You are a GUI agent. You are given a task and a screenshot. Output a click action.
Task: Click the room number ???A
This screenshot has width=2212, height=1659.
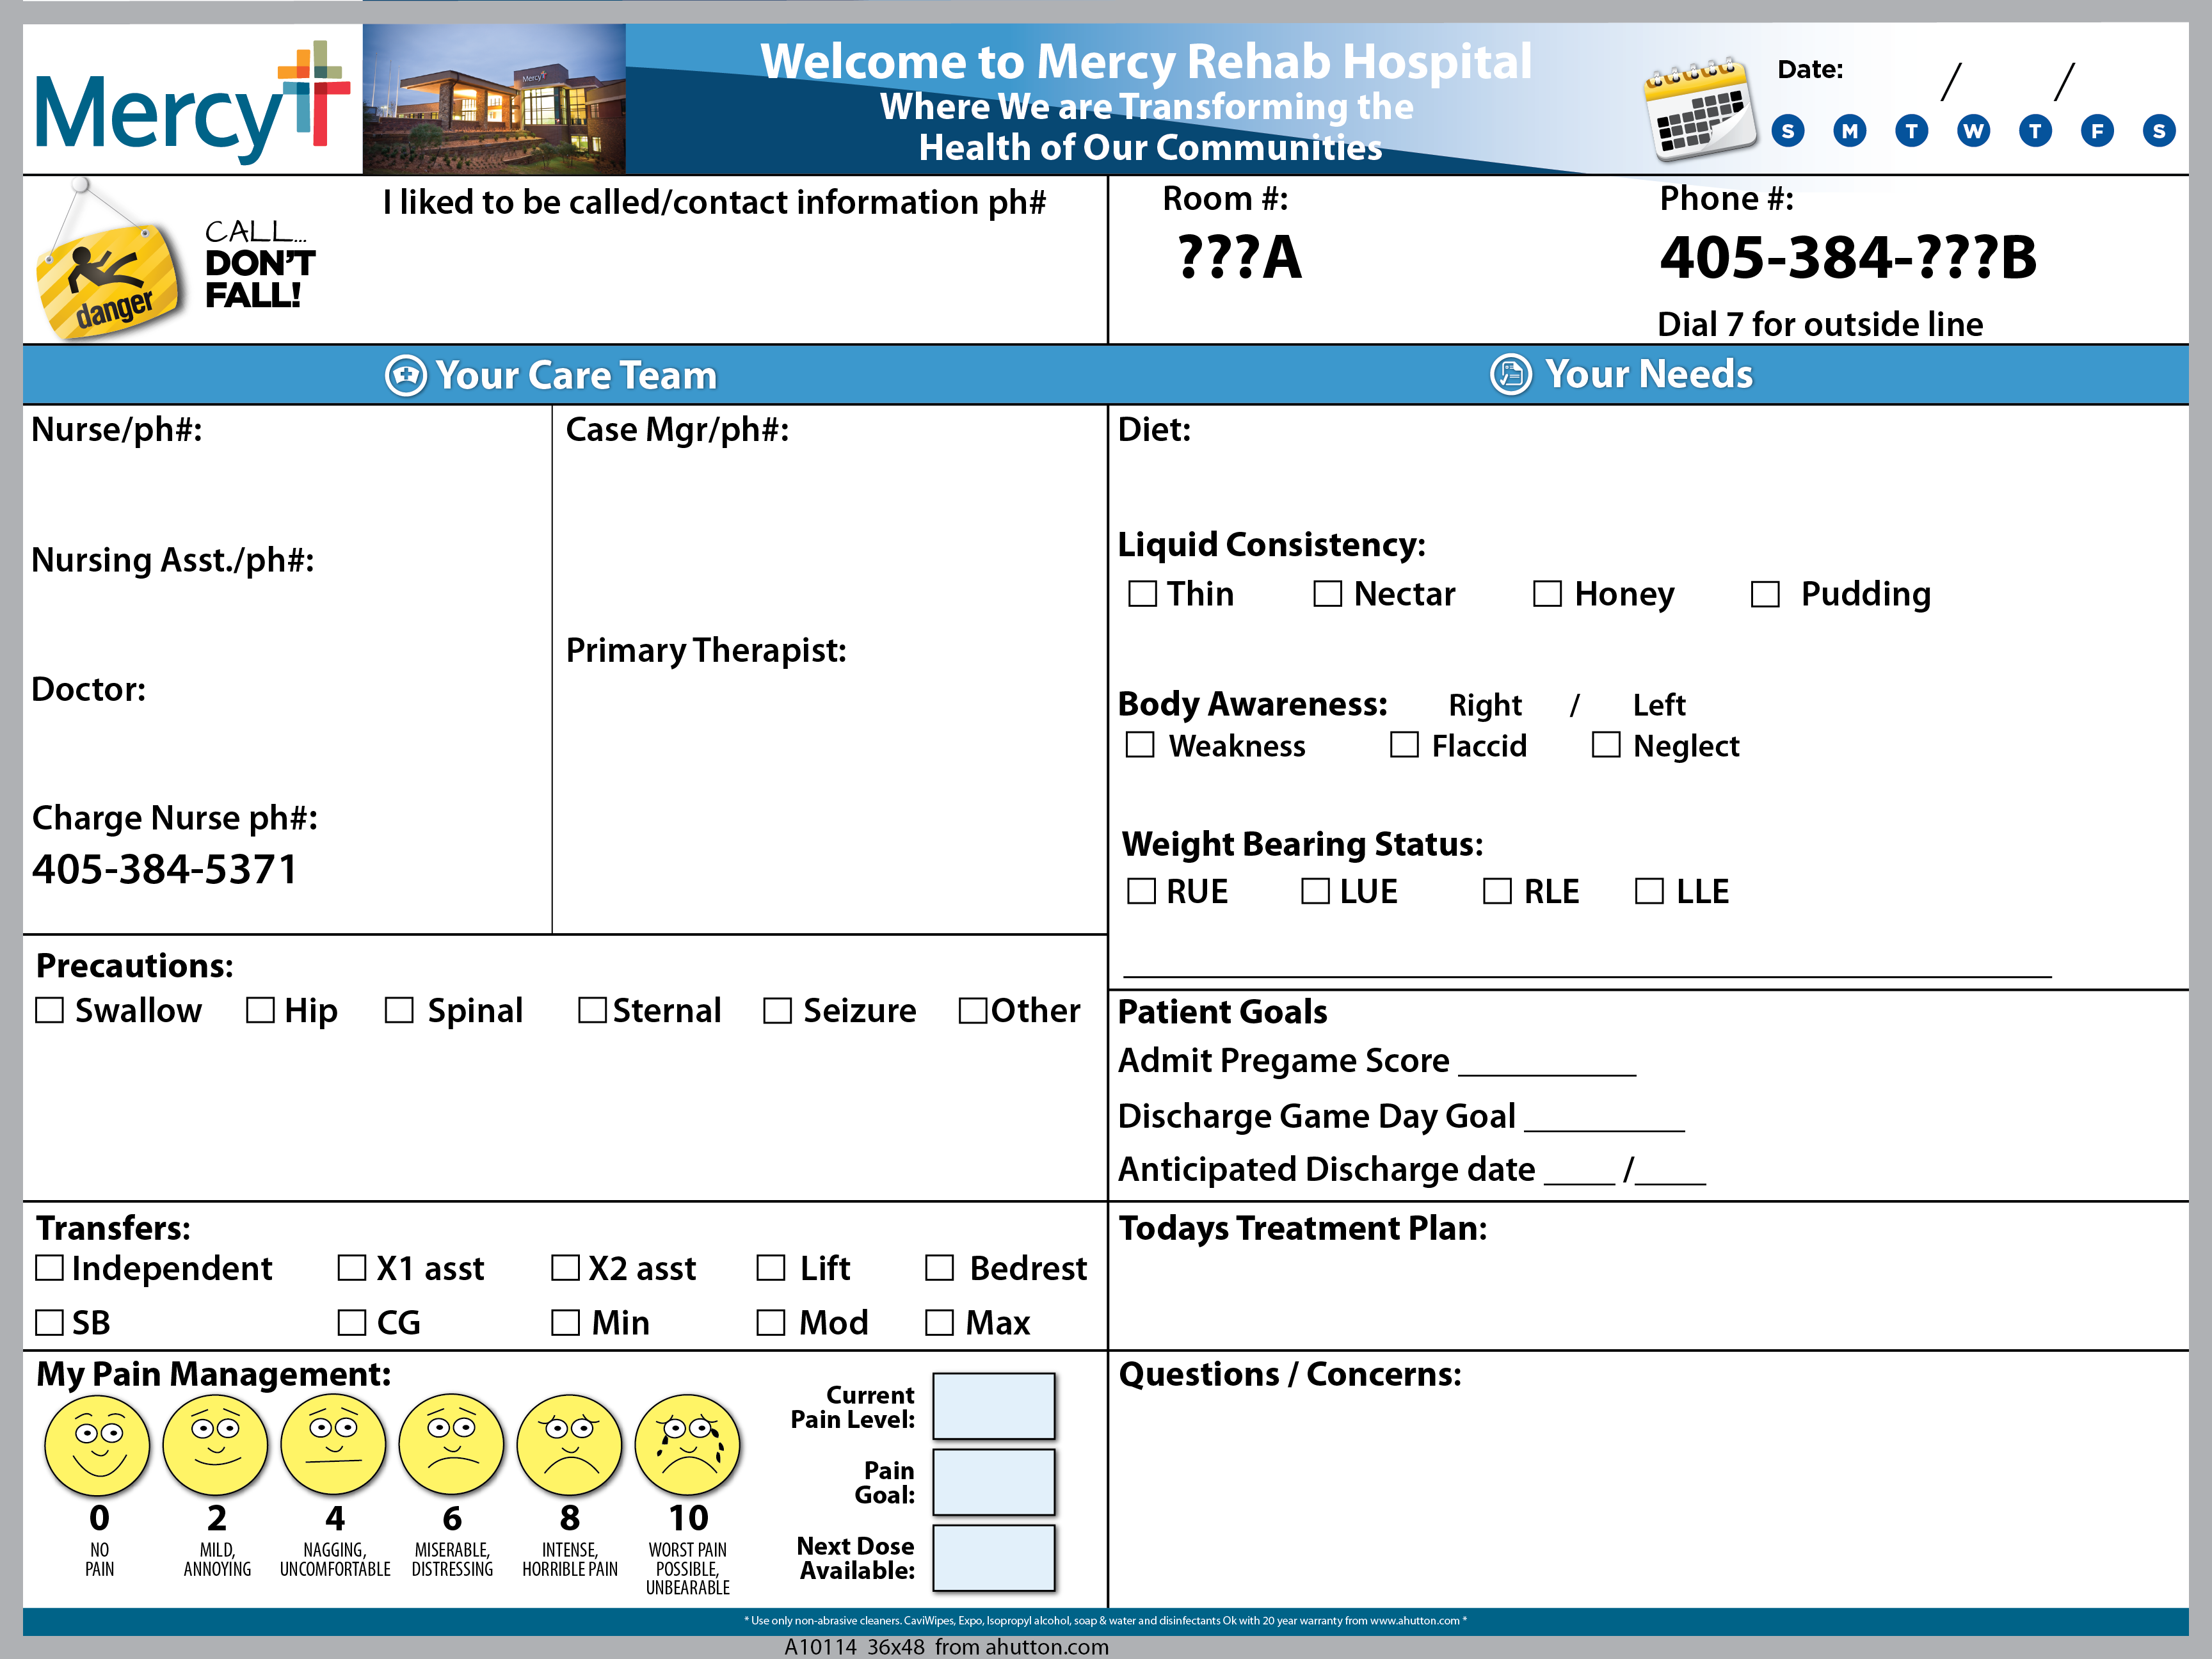(1240, 257)
